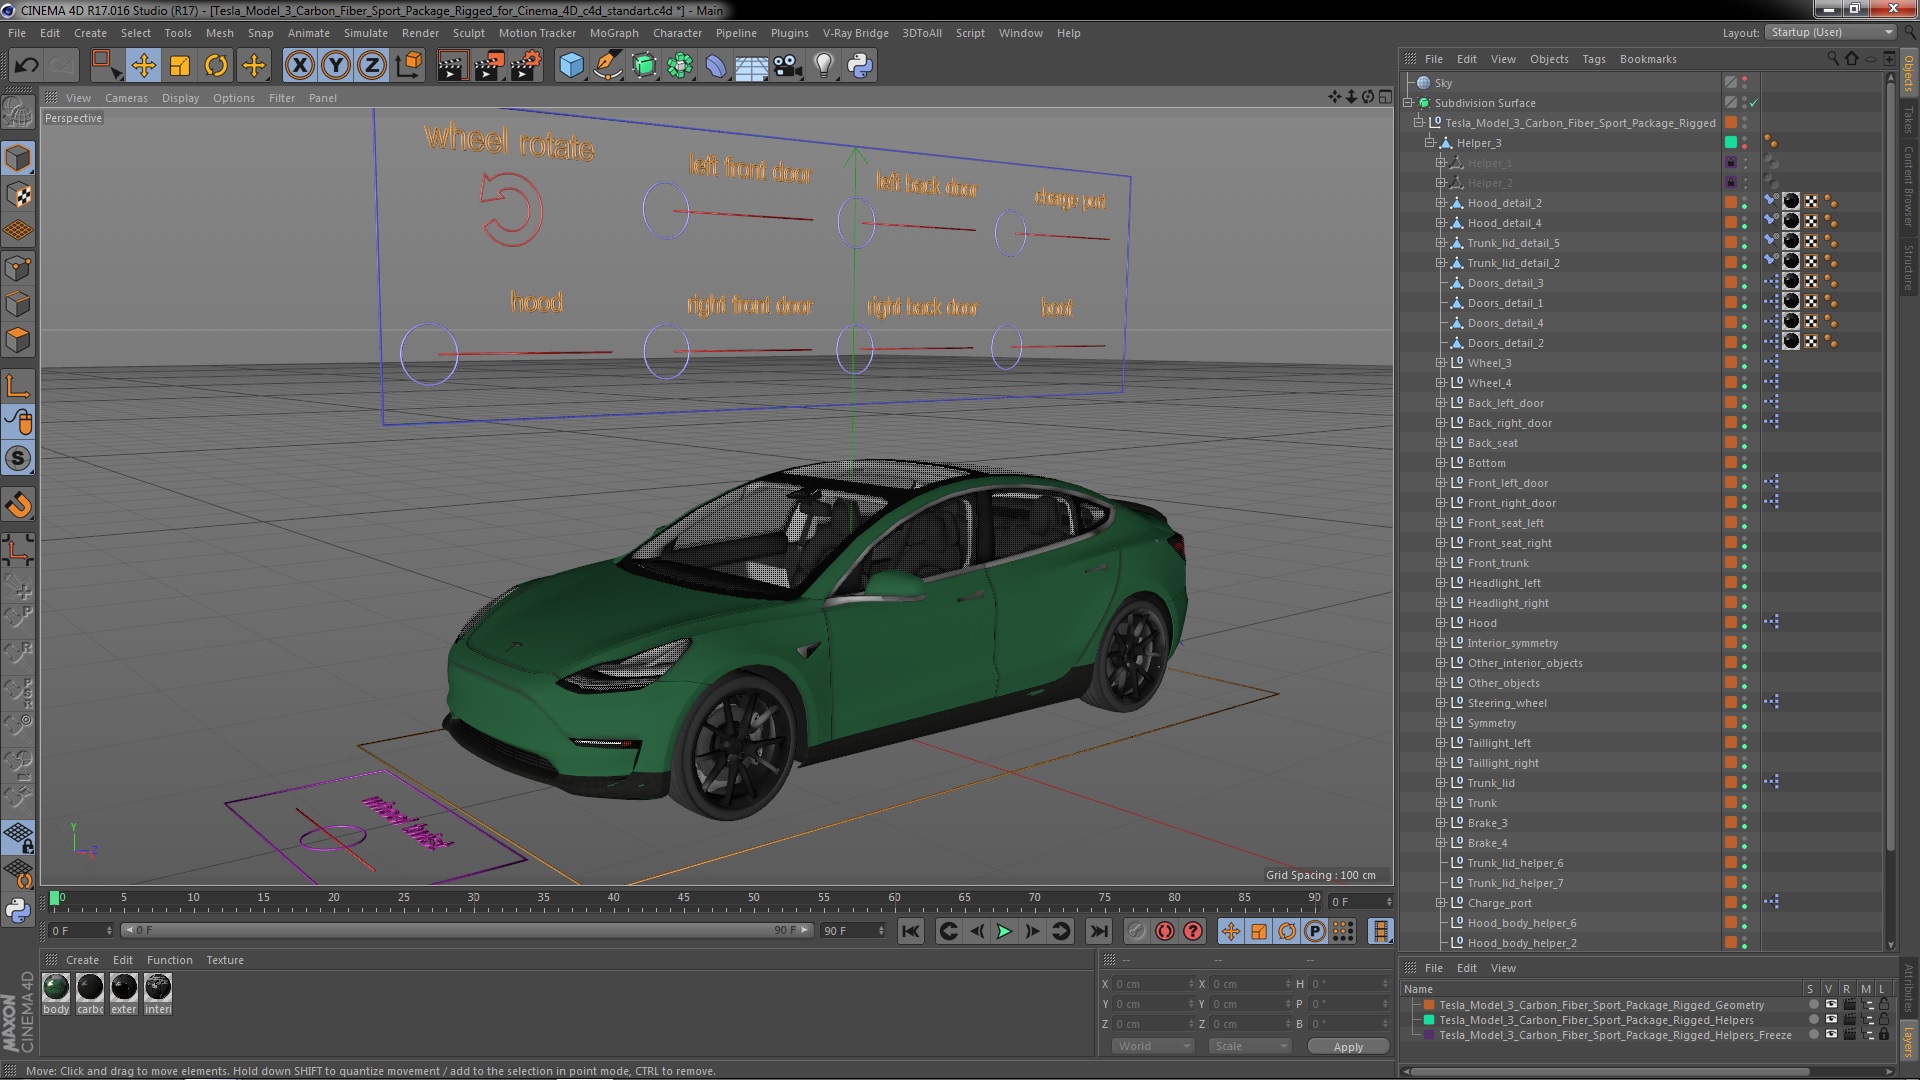Go to the end of animation

(x=1098, y=931)
